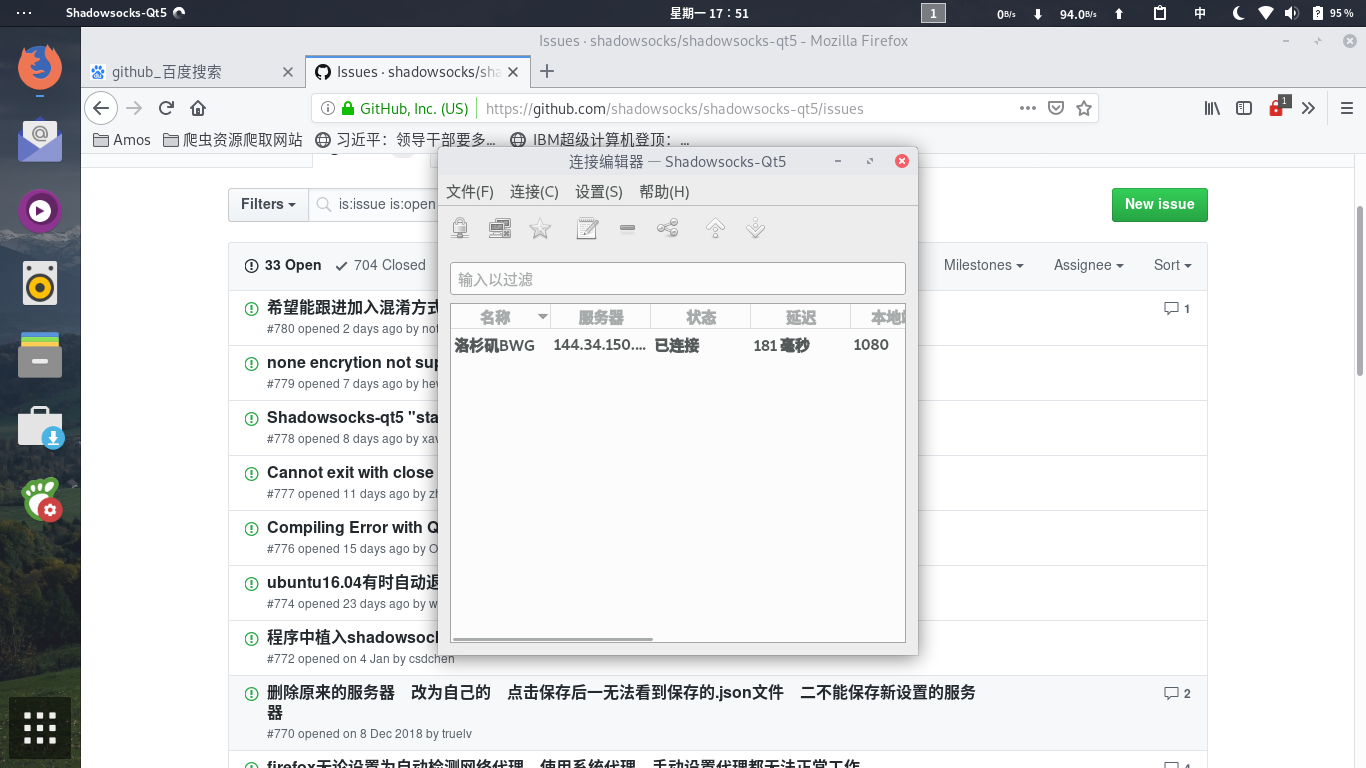Screen dimensions: 1366x768
Task: Click the green New issue button
Action: pyautogui.click(x=1160, y=204)
